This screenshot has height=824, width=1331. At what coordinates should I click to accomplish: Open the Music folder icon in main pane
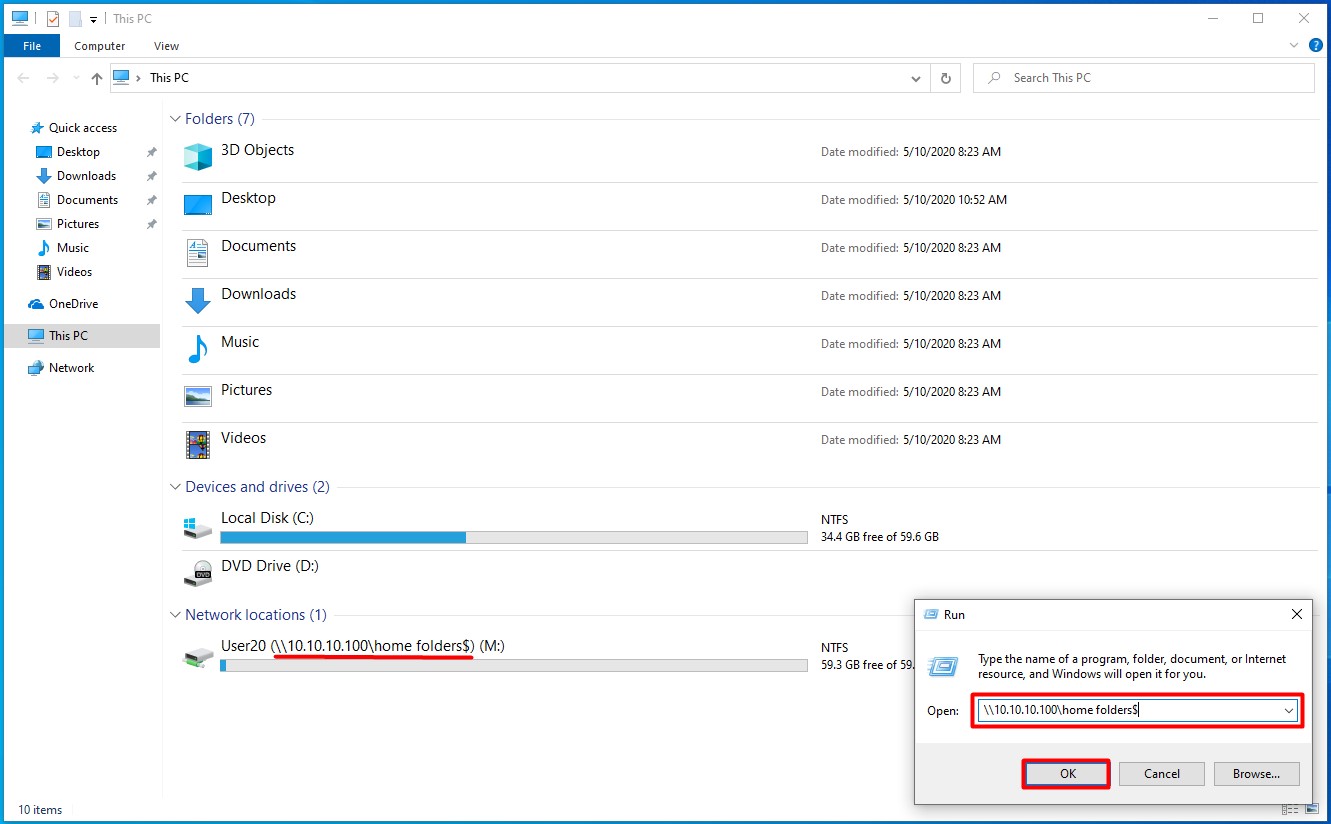coord(198,348)
